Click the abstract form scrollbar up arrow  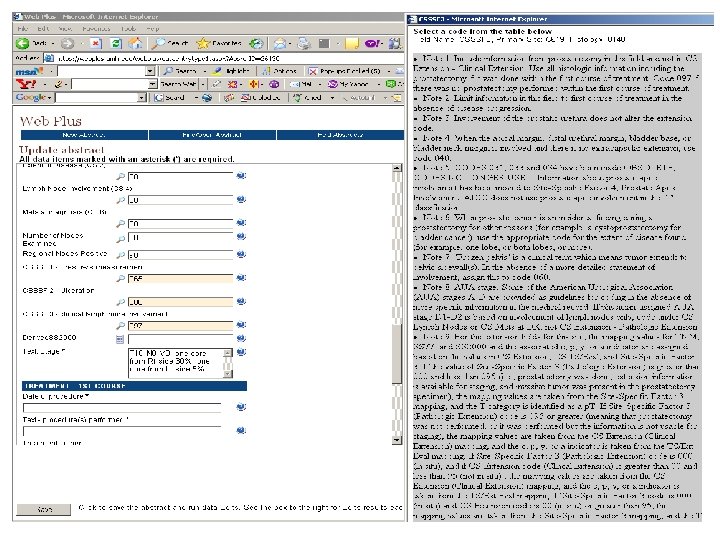397,168
